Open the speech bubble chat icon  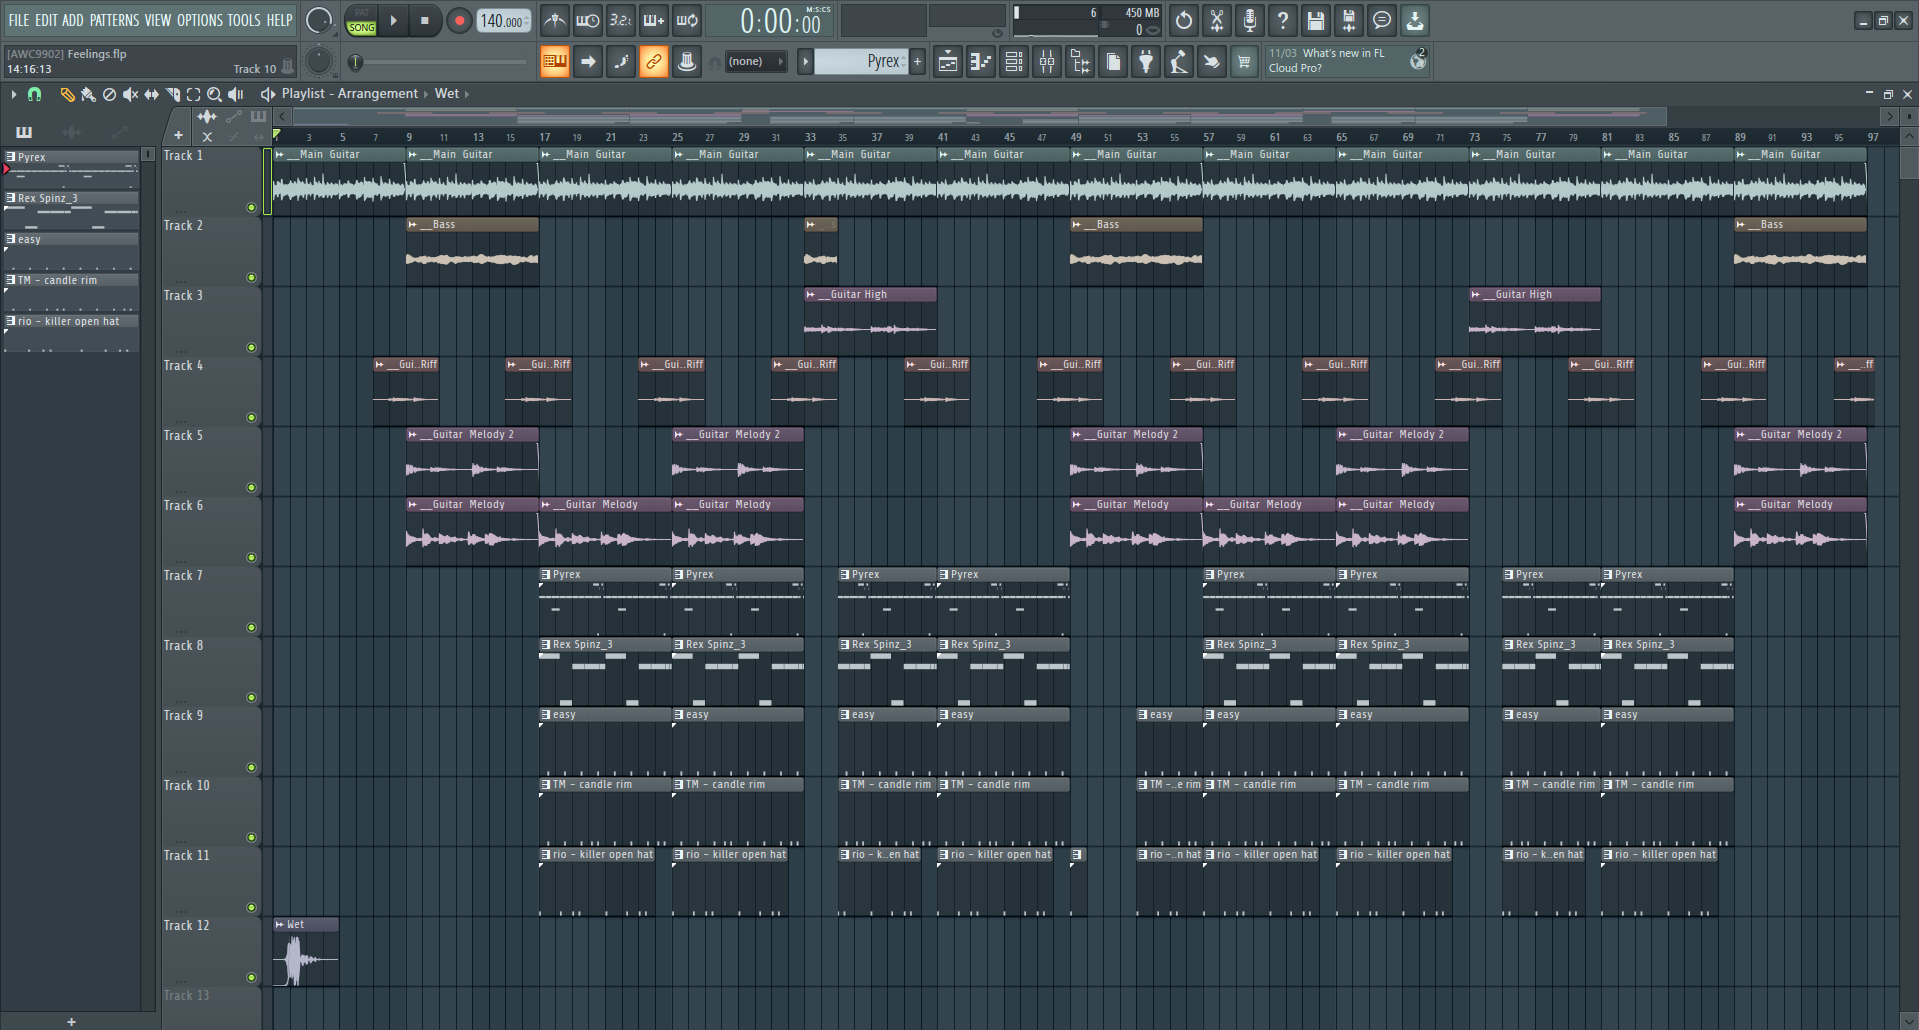tap(1382, 20)
